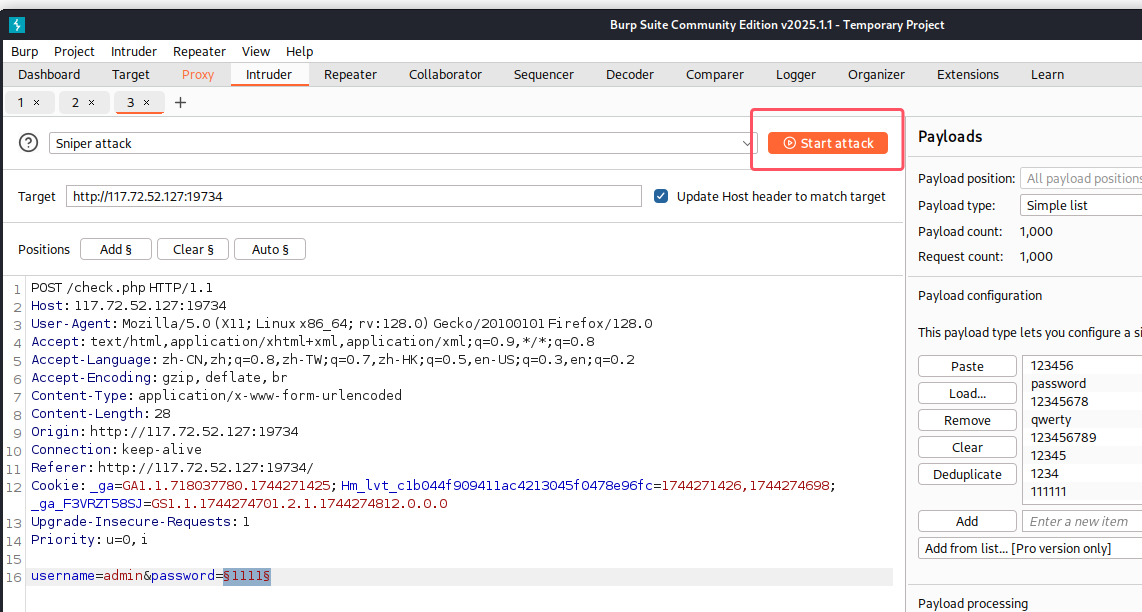Open the Burp menu
The height and width of the screenshot is (612, 1142).
25,52
